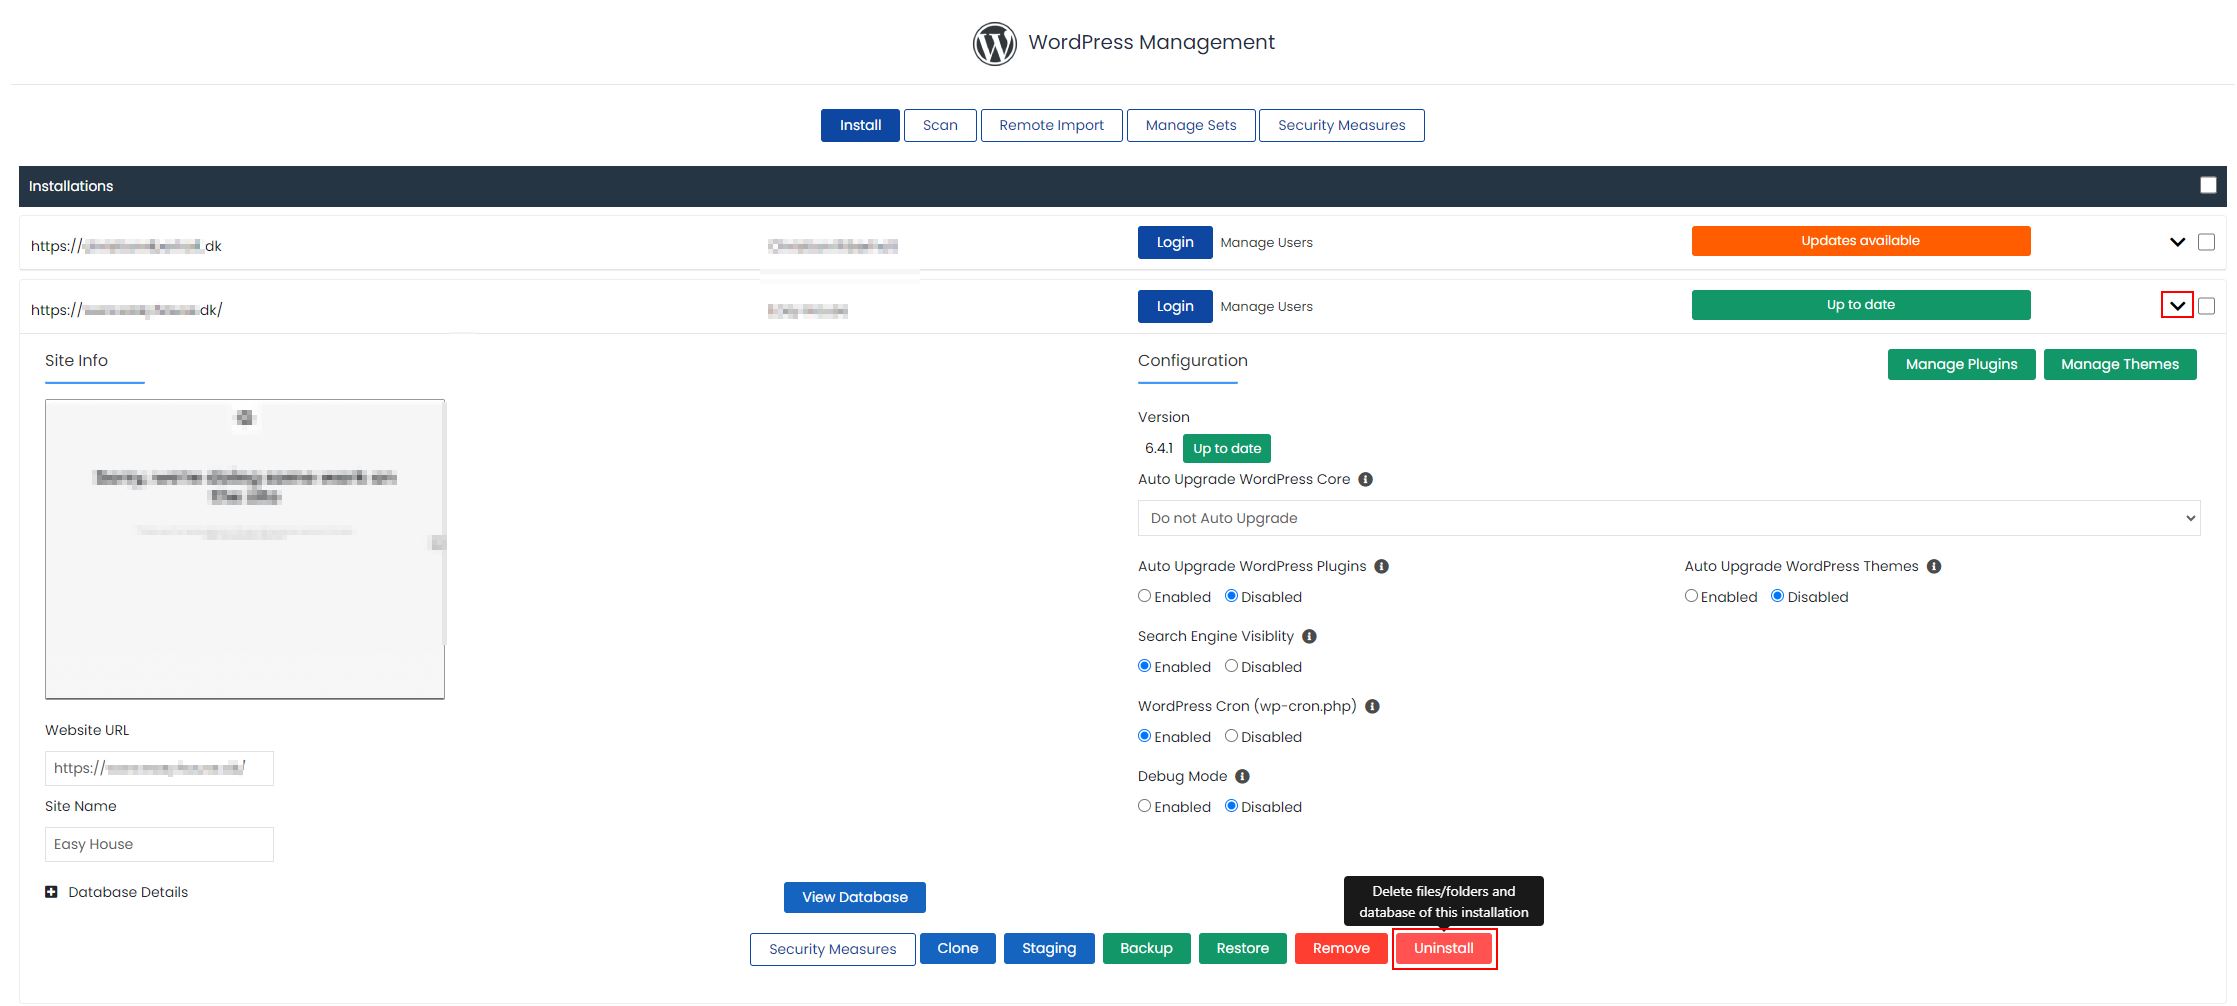Switch to Manage Sets tab

click(x=1190, y=126)
